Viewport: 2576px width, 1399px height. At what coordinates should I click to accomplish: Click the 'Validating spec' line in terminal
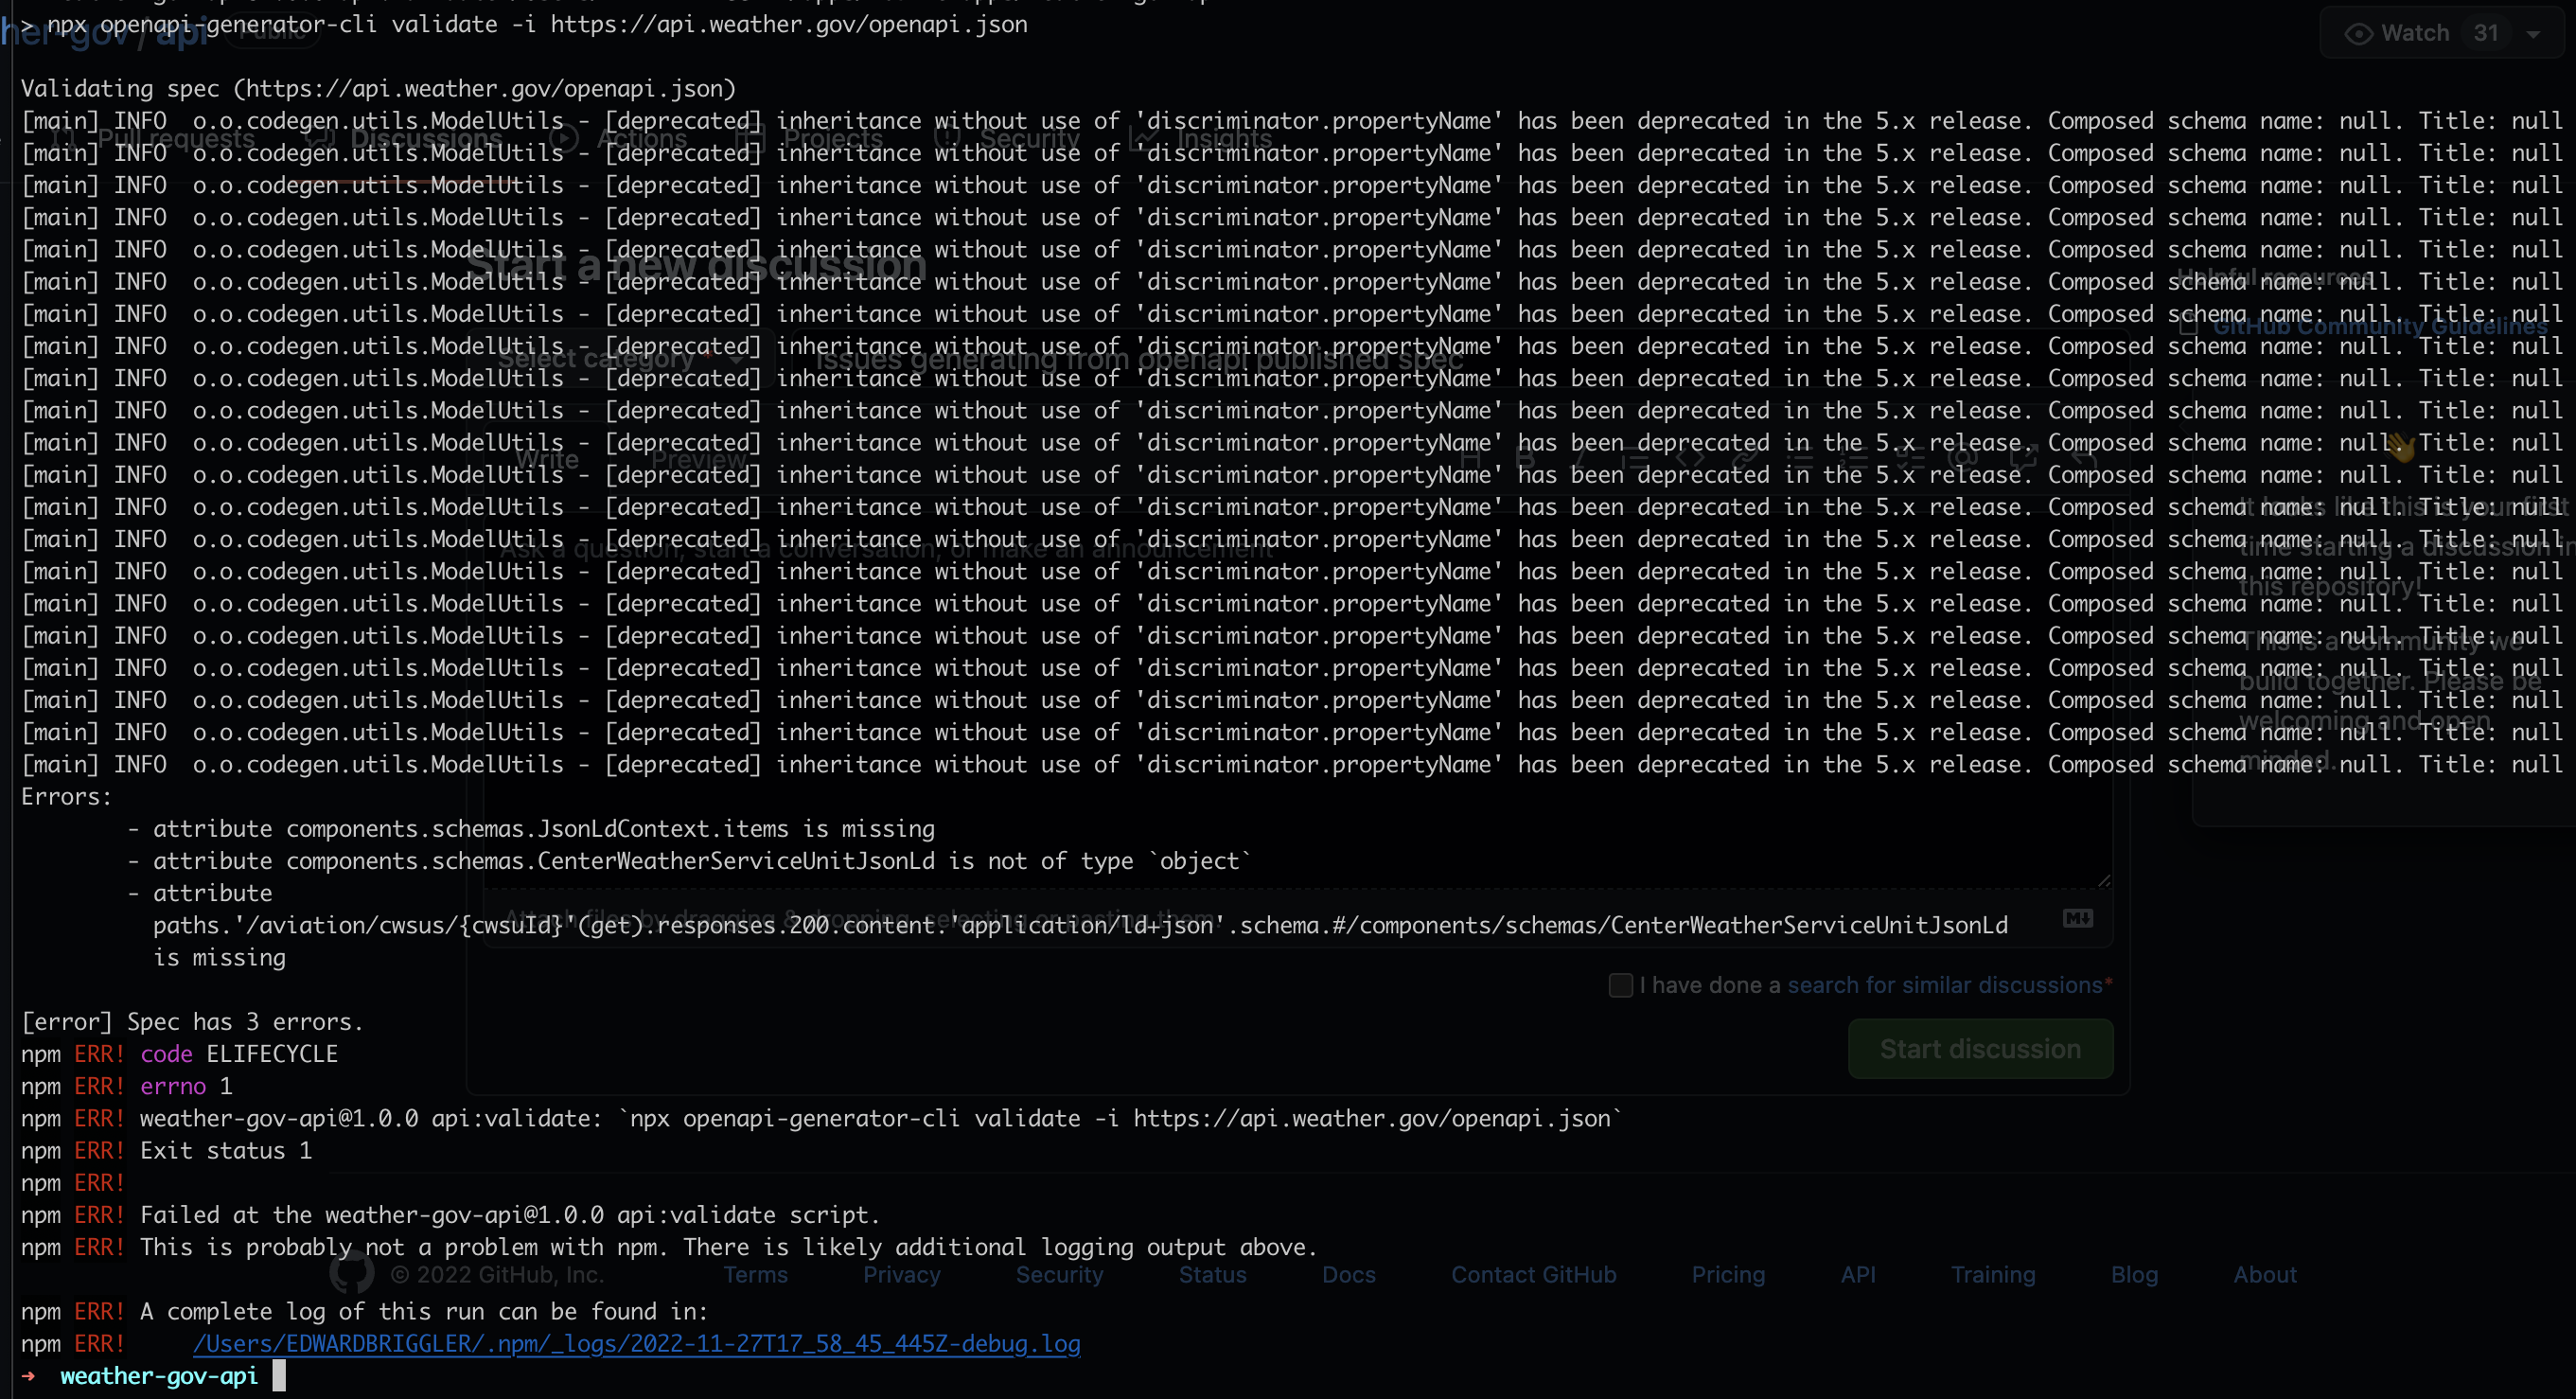click(x=379, y=89)
